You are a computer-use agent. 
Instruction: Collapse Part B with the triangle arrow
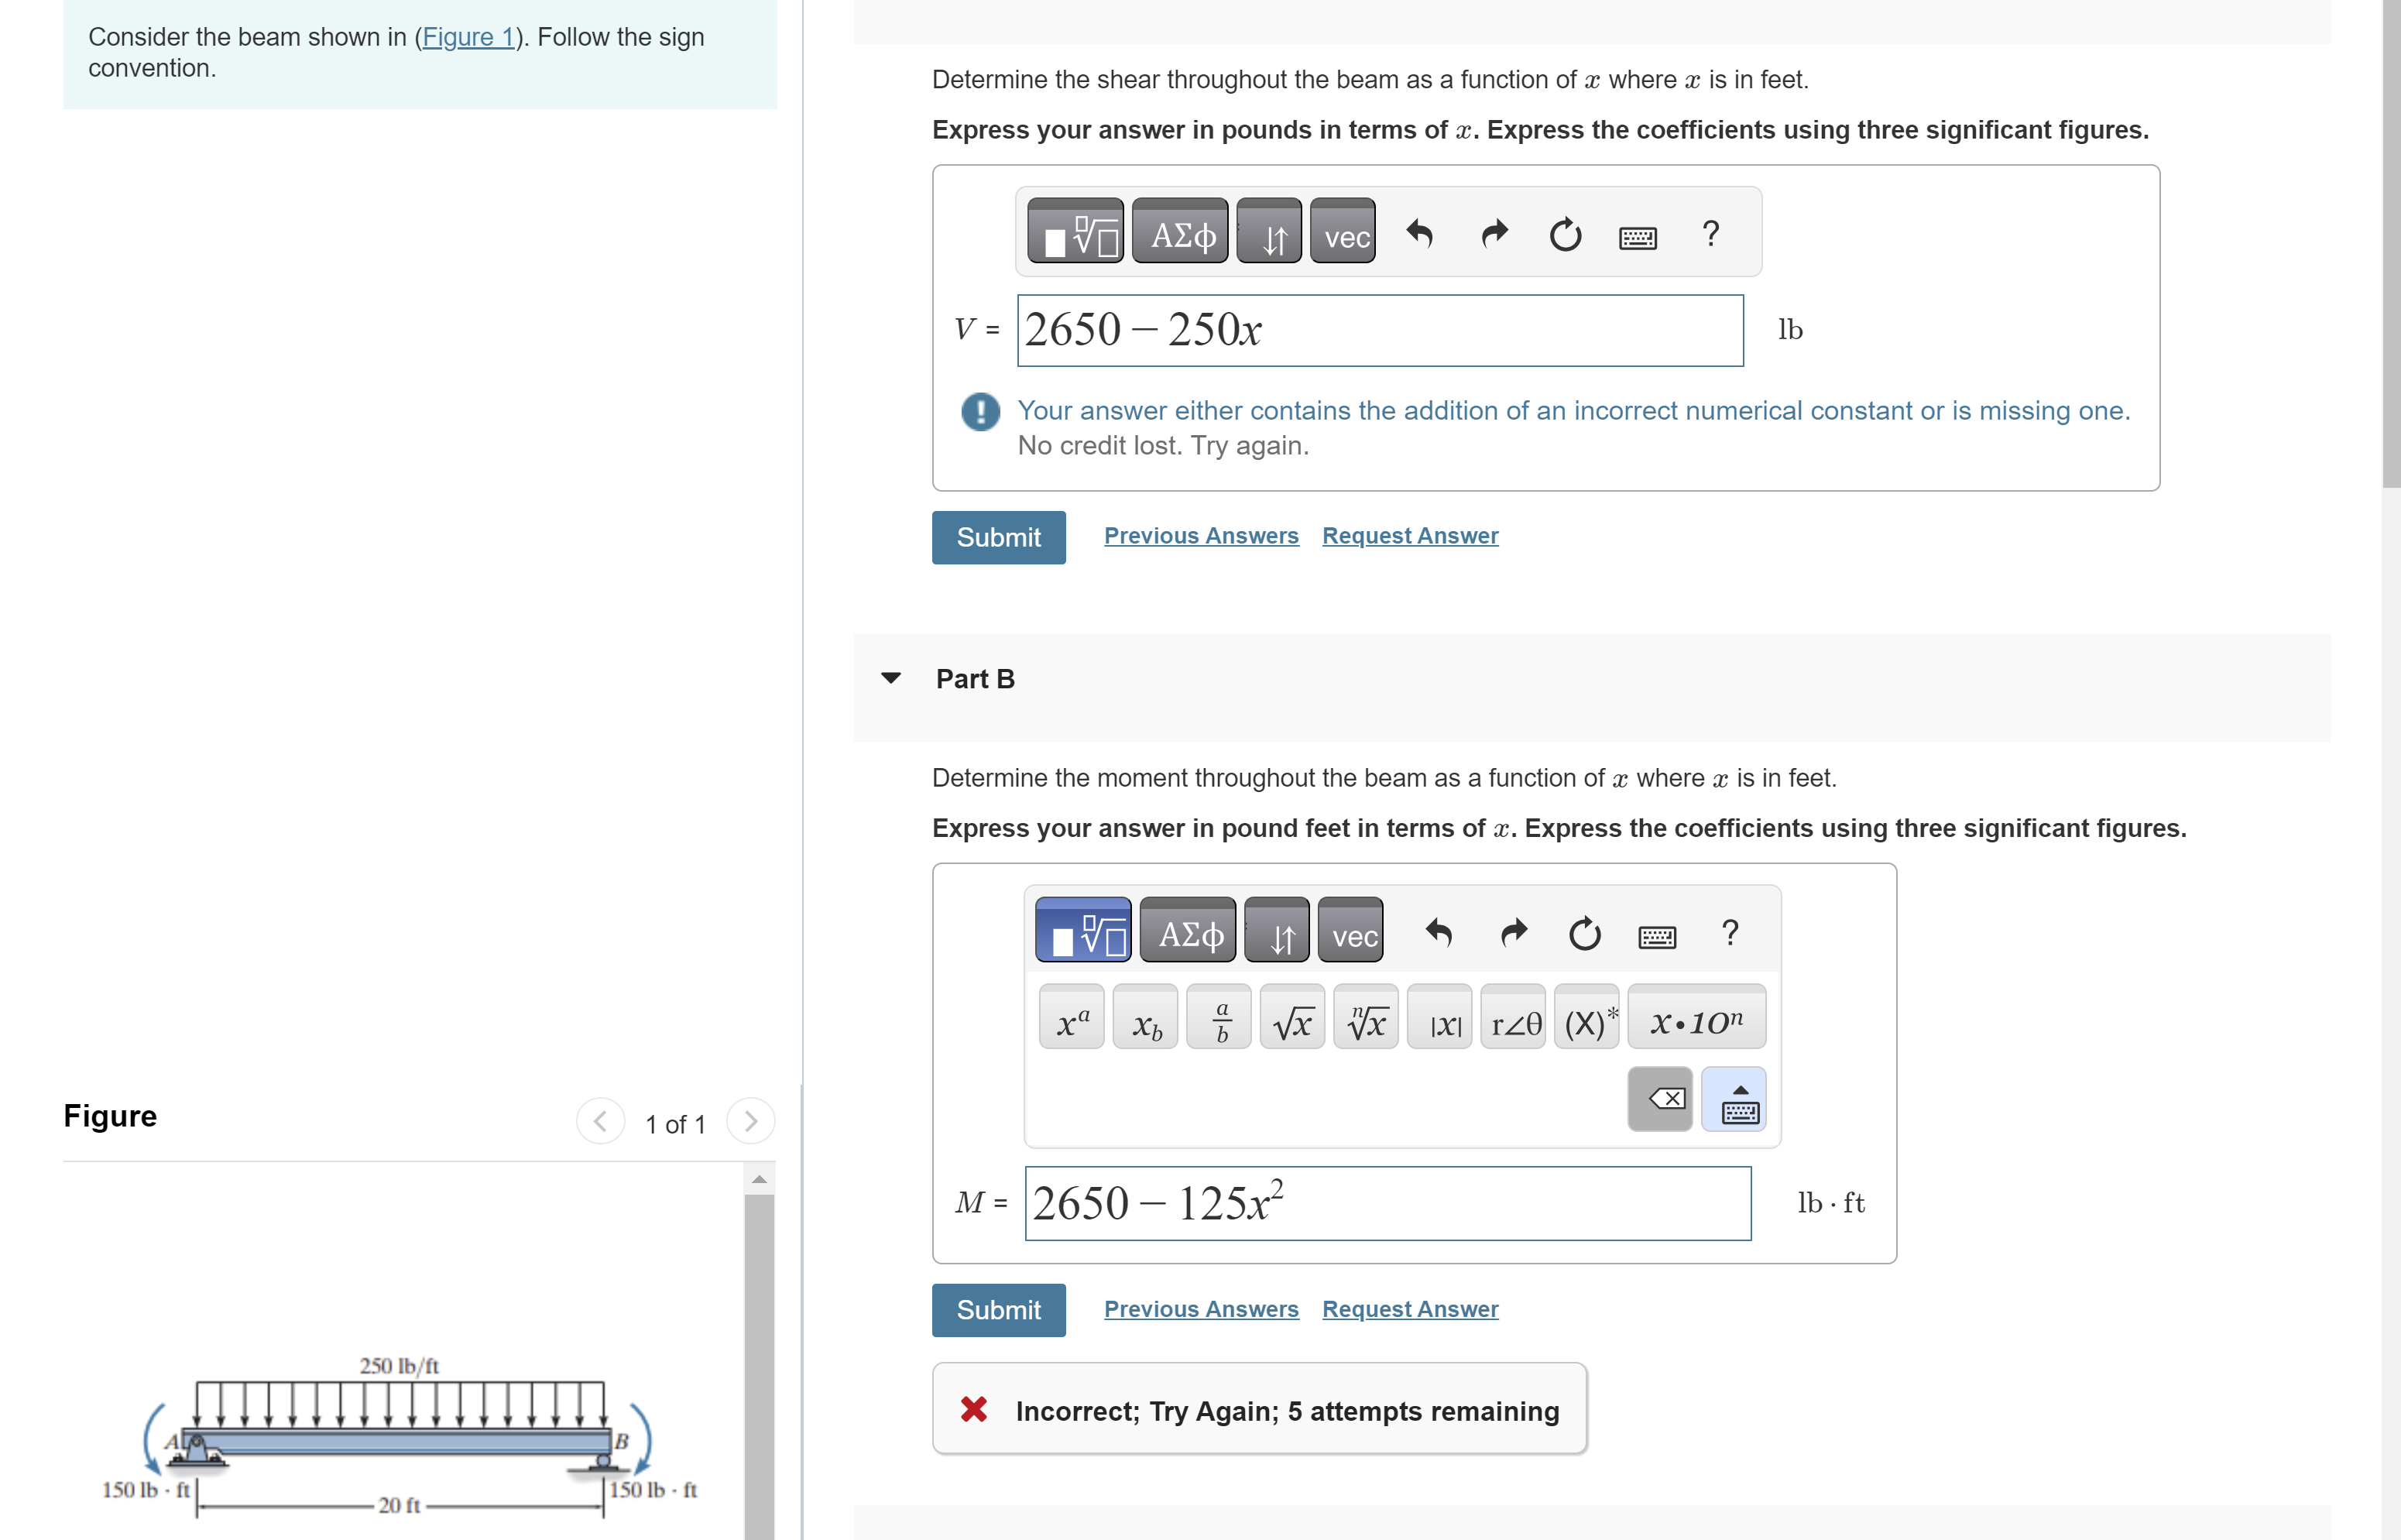[891, 678]
